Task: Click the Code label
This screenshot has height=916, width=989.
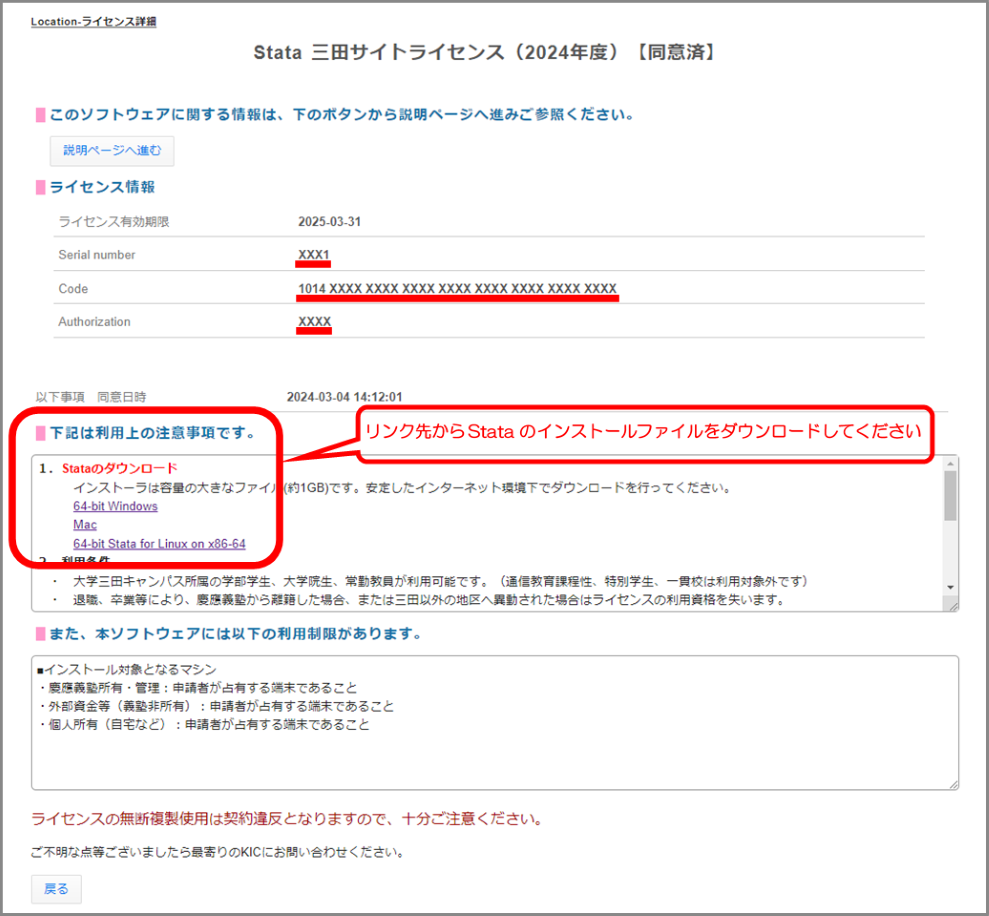Action: click(x=73, y=289)
